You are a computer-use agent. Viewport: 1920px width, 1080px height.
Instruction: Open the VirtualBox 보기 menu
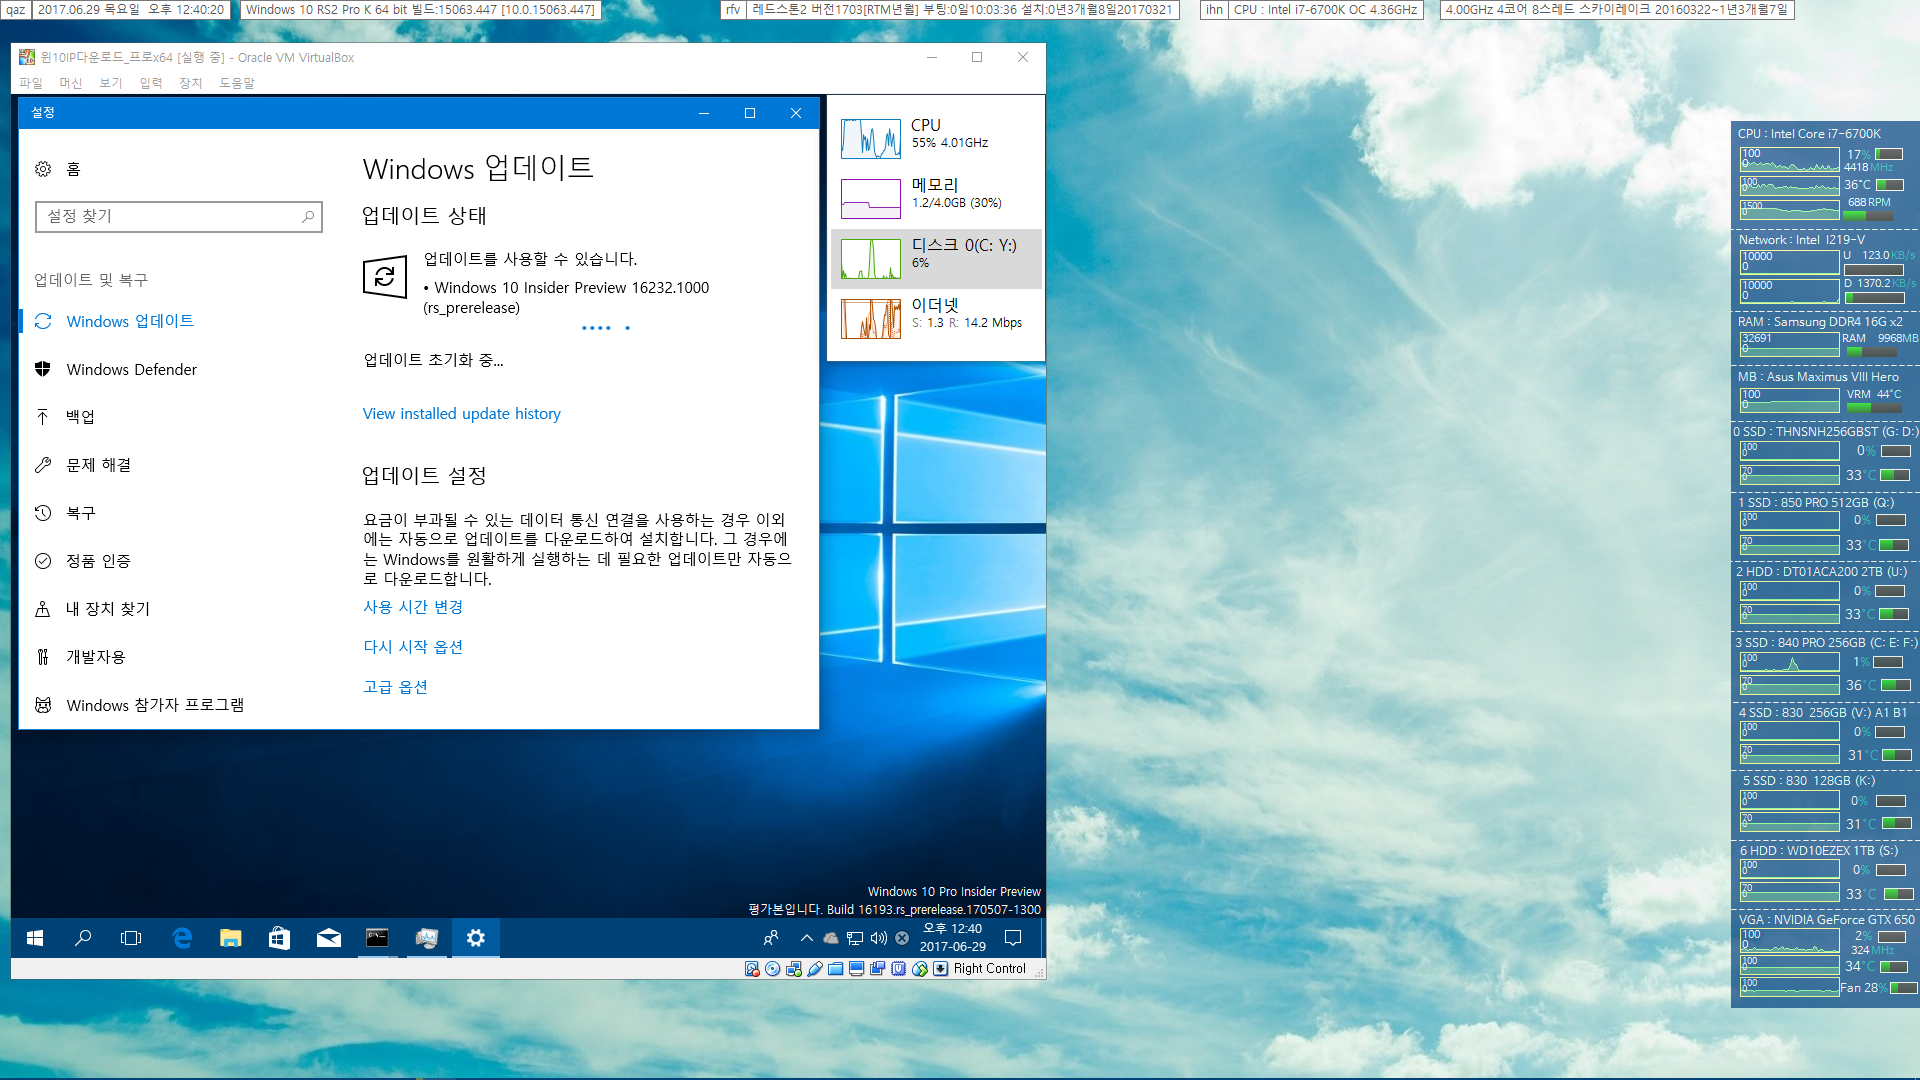coord(111,83)
